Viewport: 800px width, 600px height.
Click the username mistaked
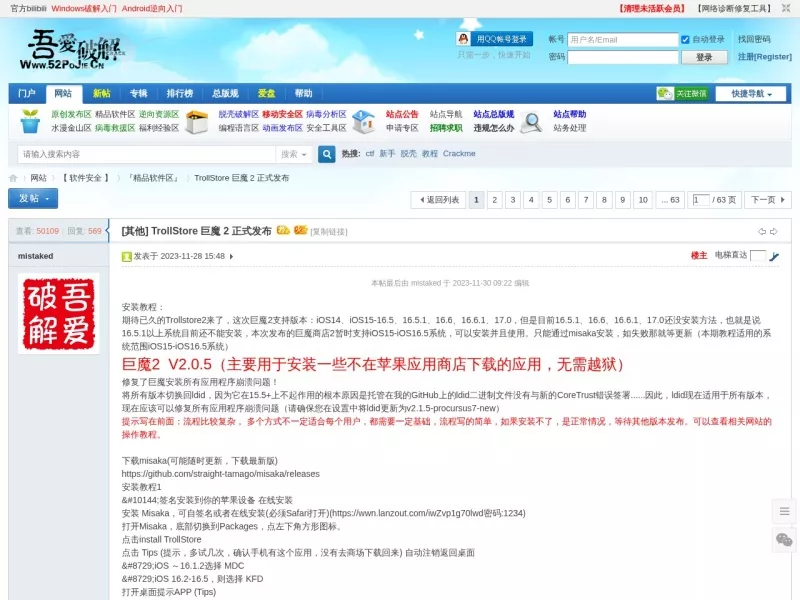tap(35, 256)
